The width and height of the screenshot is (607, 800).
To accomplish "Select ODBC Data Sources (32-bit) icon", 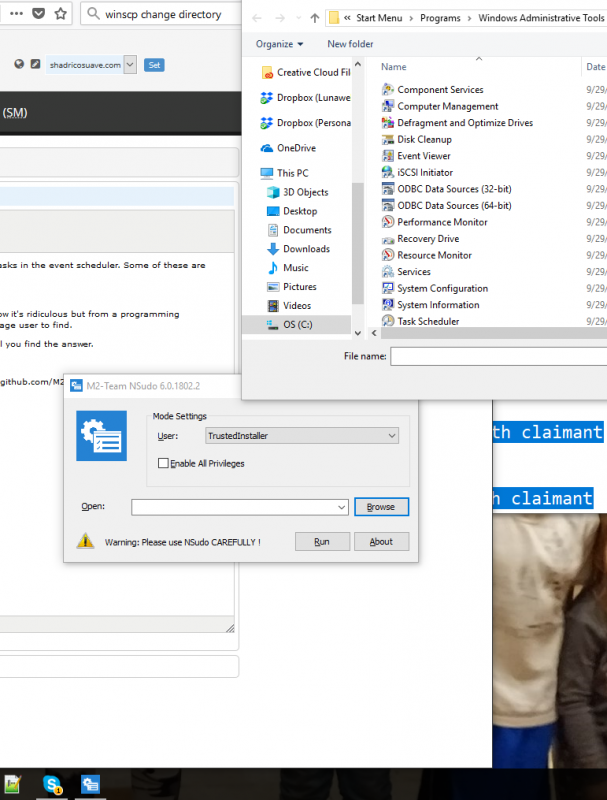I will click(388, 189).
